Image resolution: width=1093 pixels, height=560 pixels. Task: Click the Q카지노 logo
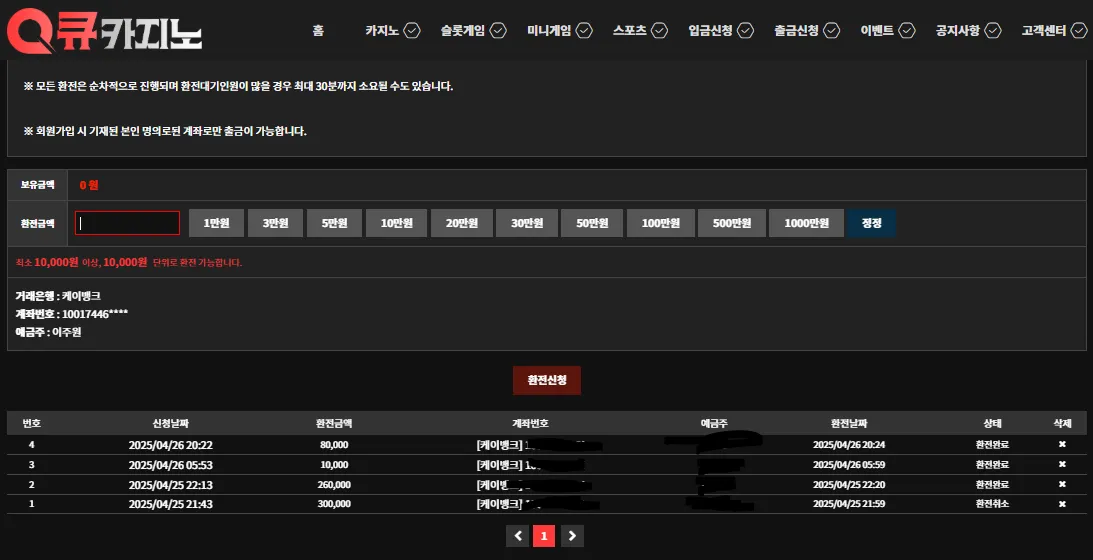(105, 32)
